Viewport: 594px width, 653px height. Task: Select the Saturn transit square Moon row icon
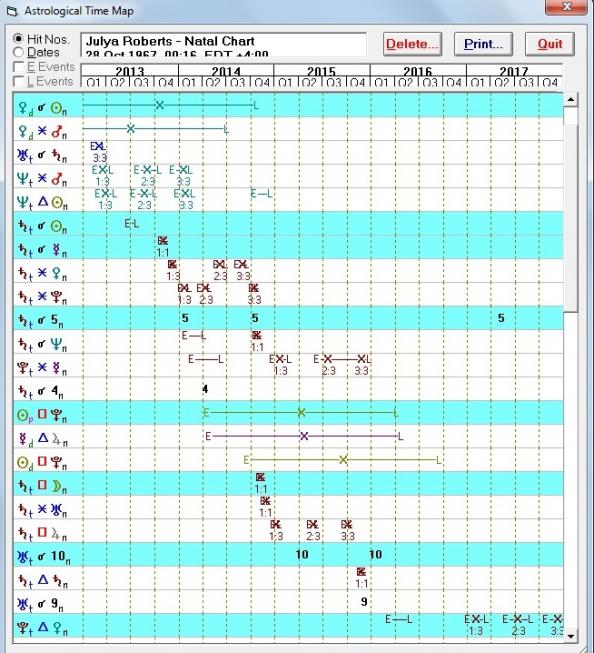click(x=42, y=485)
